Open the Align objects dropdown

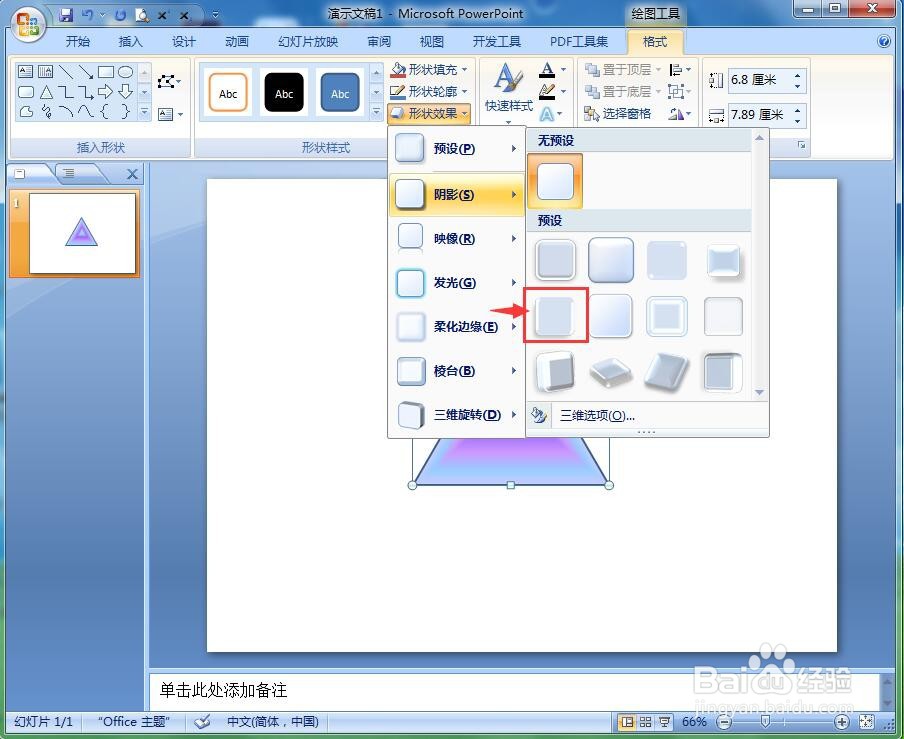pyautogui.click(x=680, y=70)
